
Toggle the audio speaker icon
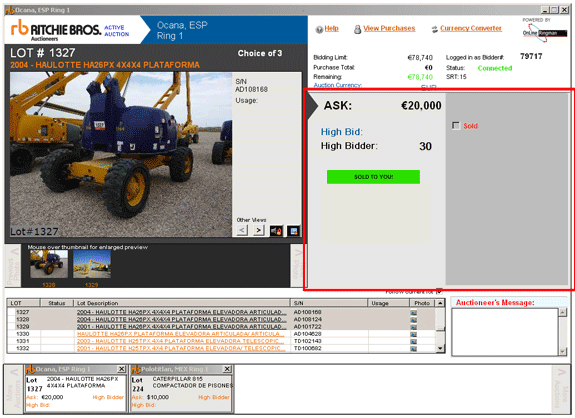click(276, 231)
